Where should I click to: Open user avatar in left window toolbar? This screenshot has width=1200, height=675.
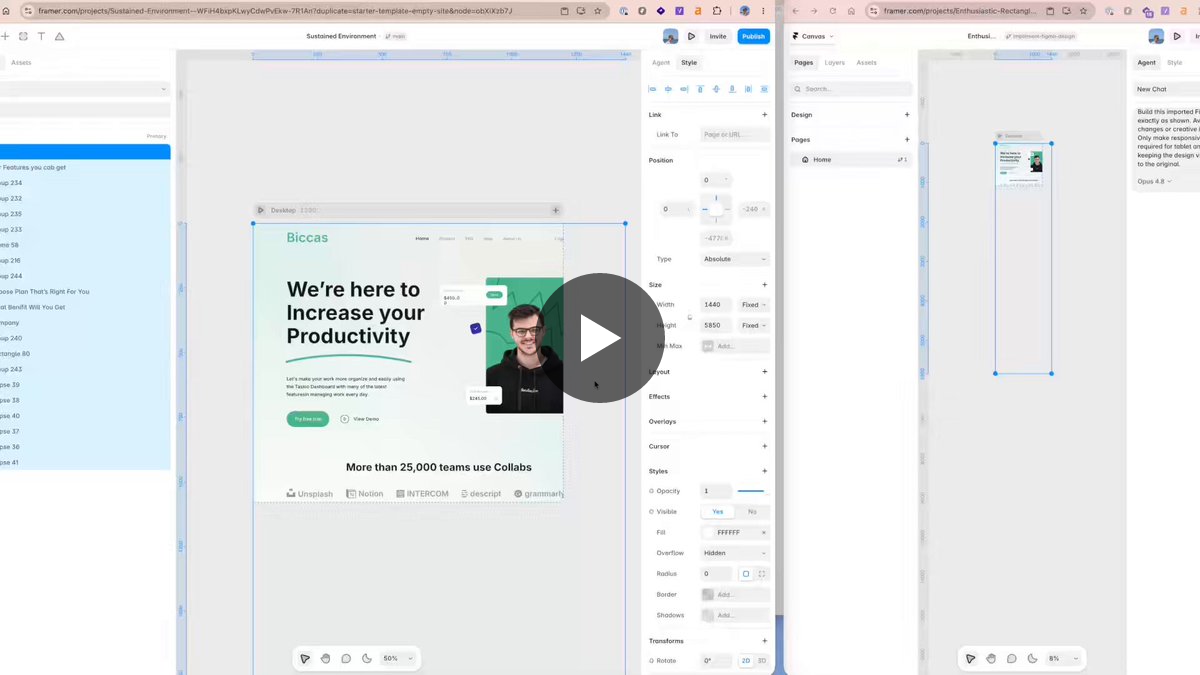(670, 36)
